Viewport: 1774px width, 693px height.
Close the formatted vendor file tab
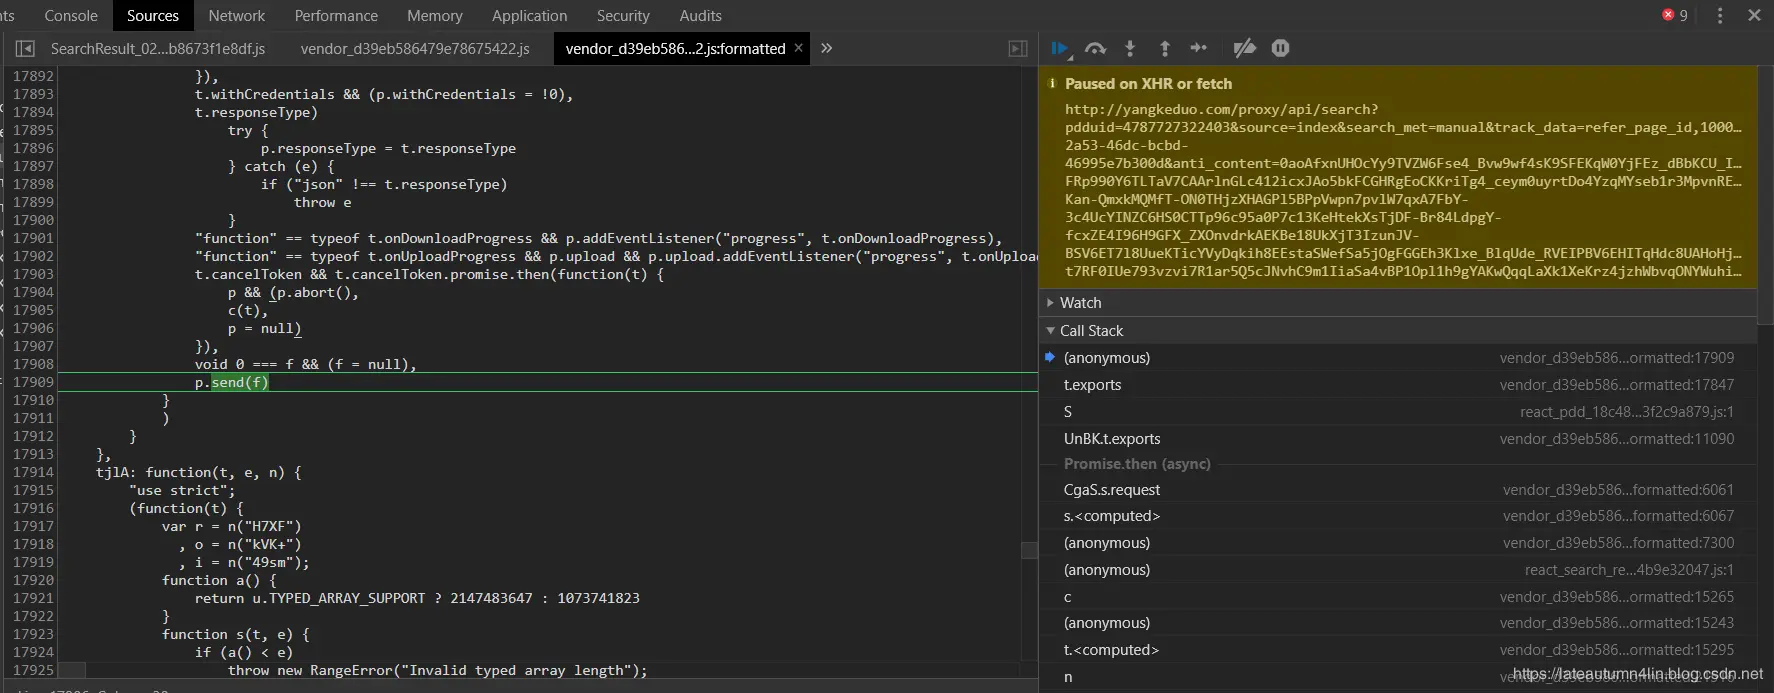(798, 48)
